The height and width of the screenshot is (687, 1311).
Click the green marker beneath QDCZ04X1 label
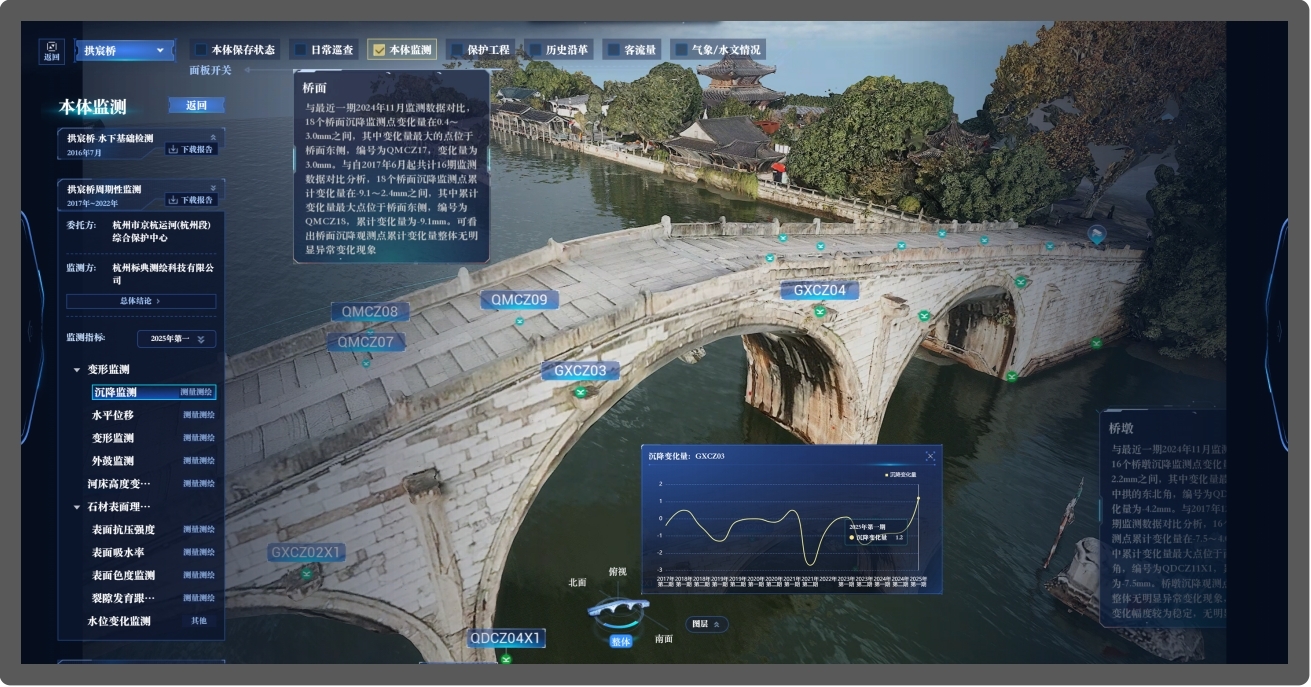pos(506,658)
